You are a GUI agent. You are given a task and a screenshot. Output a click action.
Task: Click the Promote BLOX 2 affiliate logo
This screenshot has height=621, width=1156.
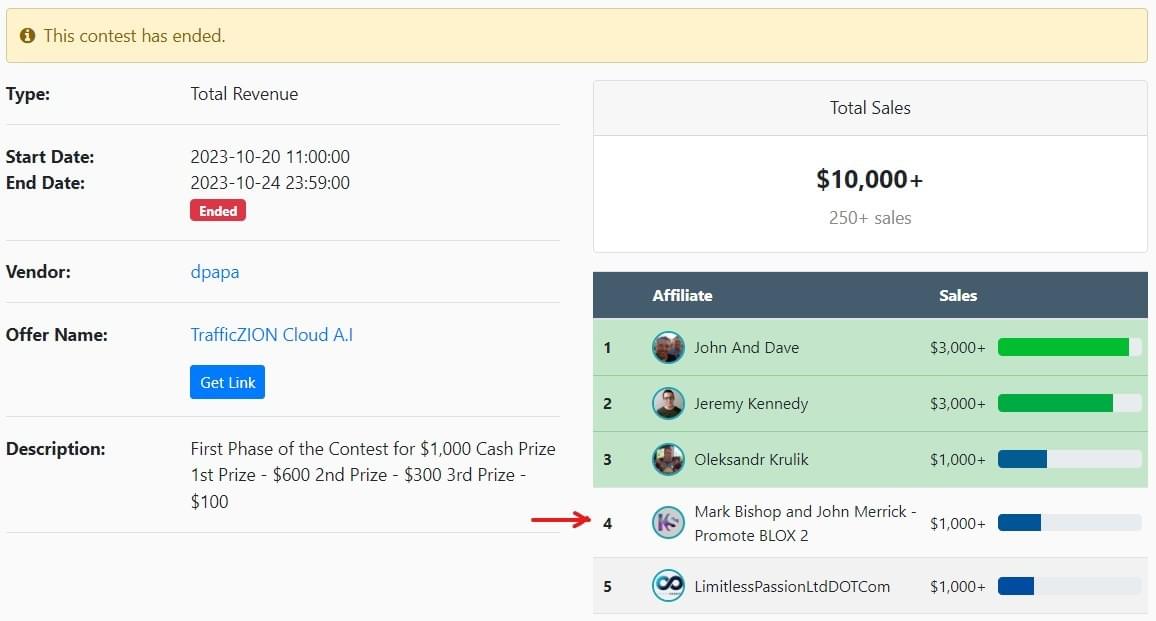668,522
